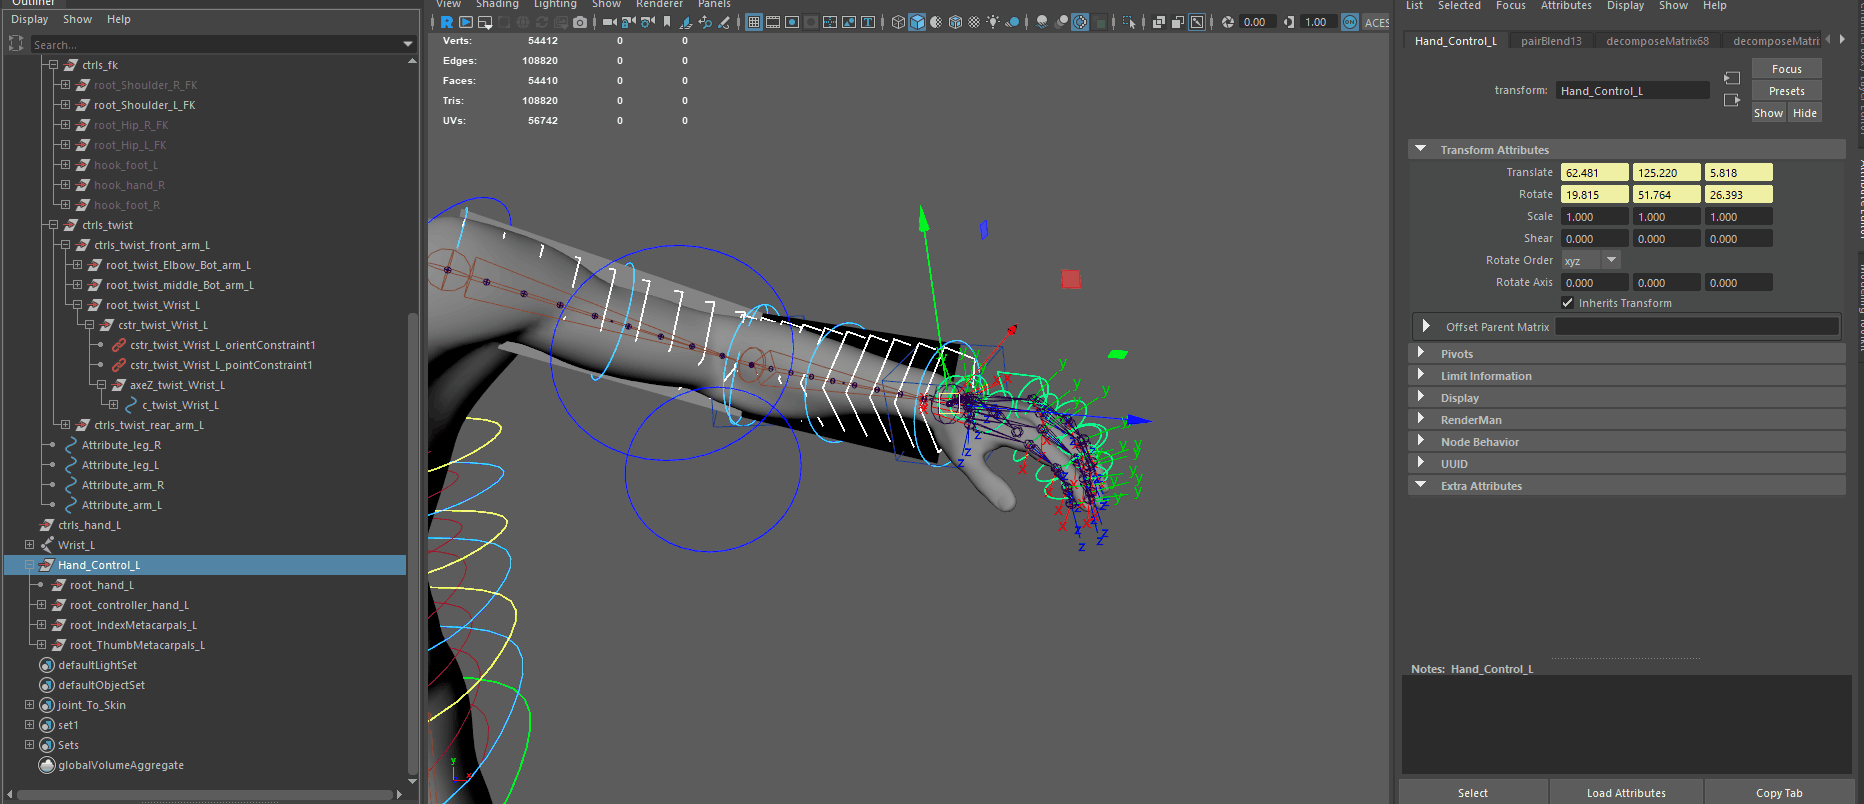1864x804 pixels.
Task: Open the Outliner Help menu
Action: click(x=118, y=19)
